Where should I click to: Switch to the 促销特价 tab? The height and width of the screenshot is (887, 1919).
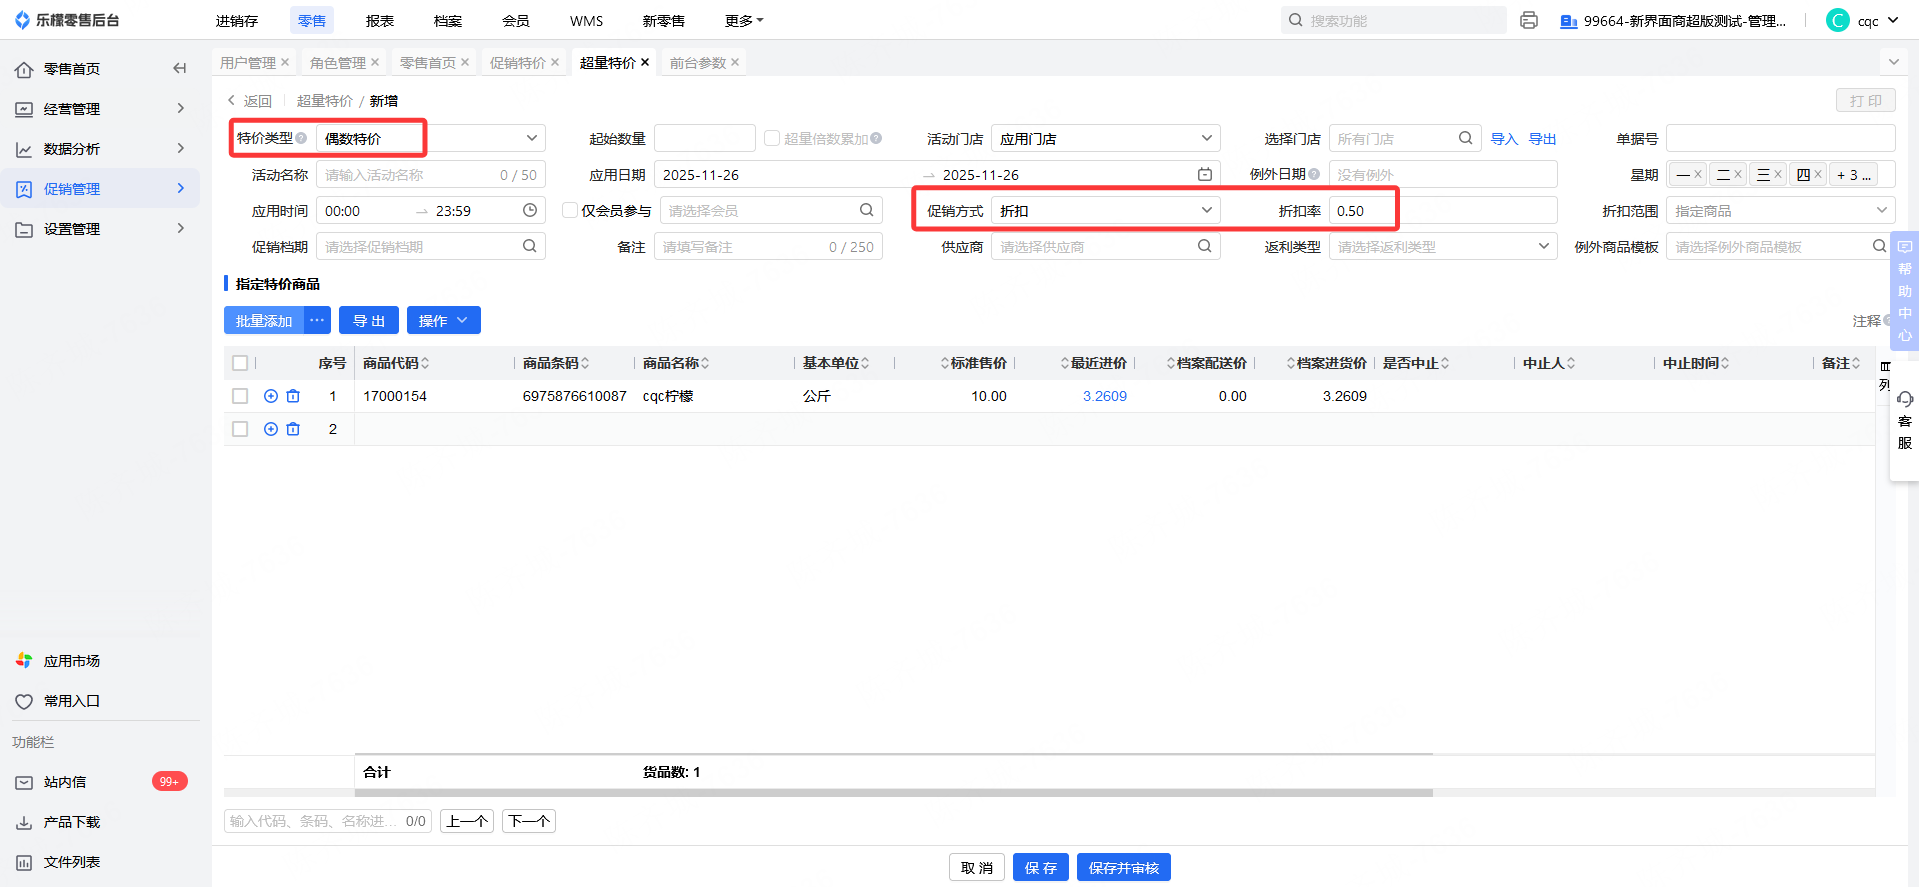point(518,62)
